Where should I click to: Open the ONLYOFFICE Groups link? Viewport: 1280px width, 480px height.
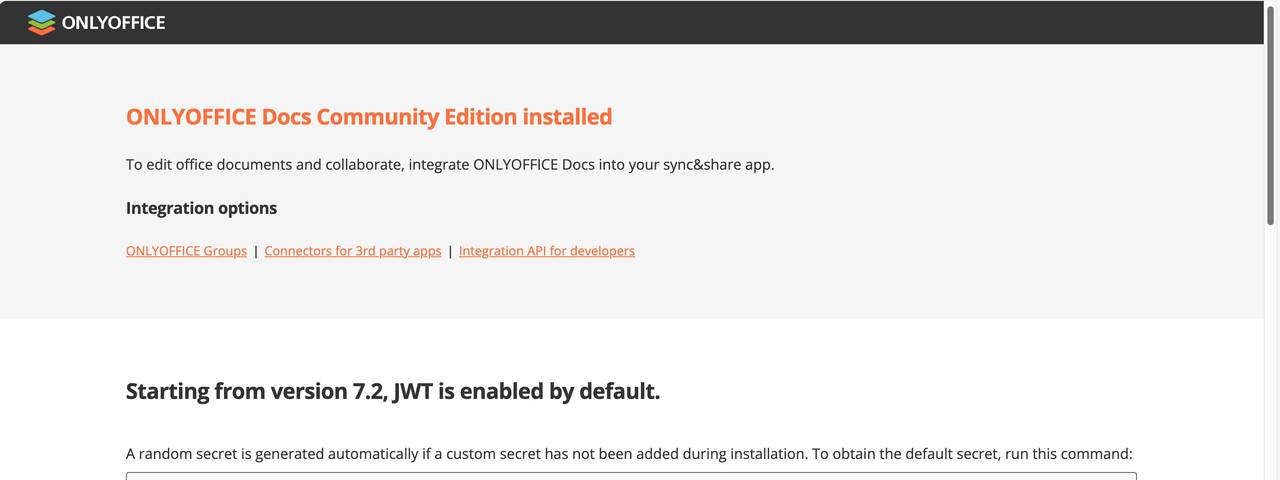coord(186,251)
